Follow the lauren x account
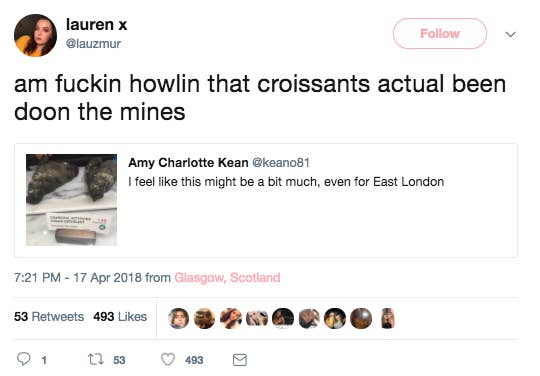Screen dimensions: 540x376 [x=440, y=33]
